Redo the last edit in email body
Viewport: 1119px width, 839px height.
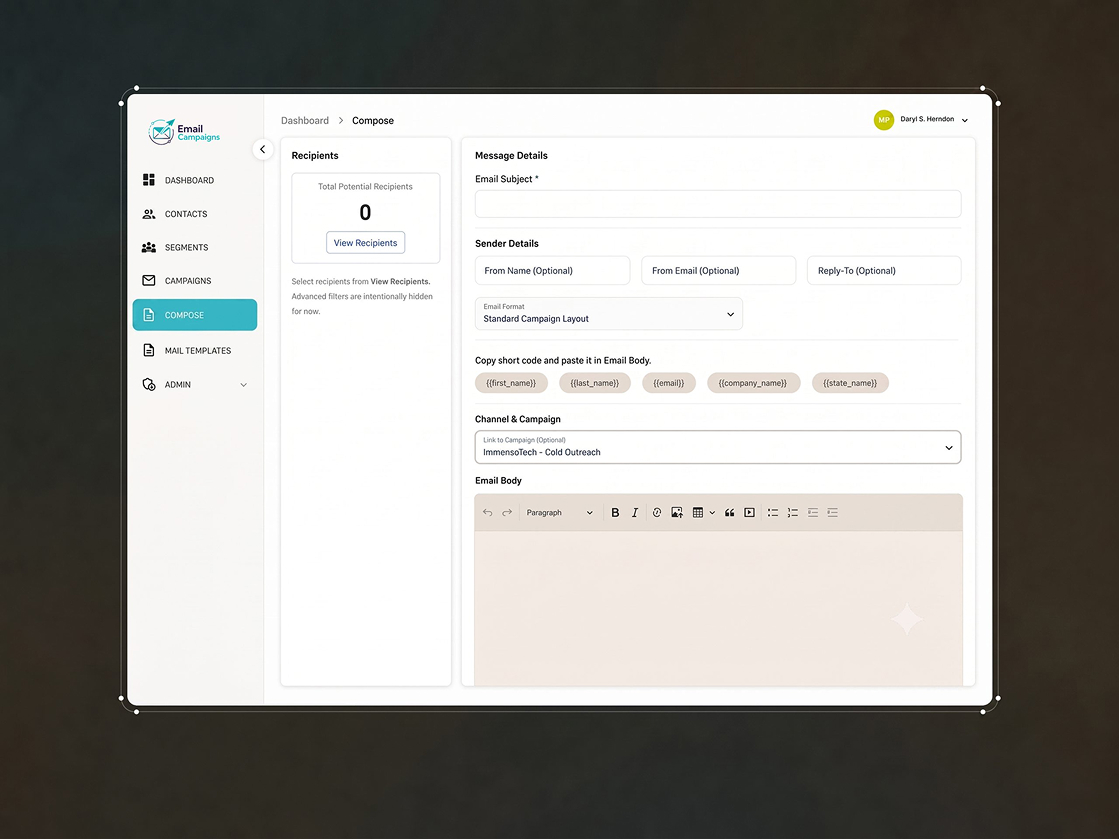[507, 512]
